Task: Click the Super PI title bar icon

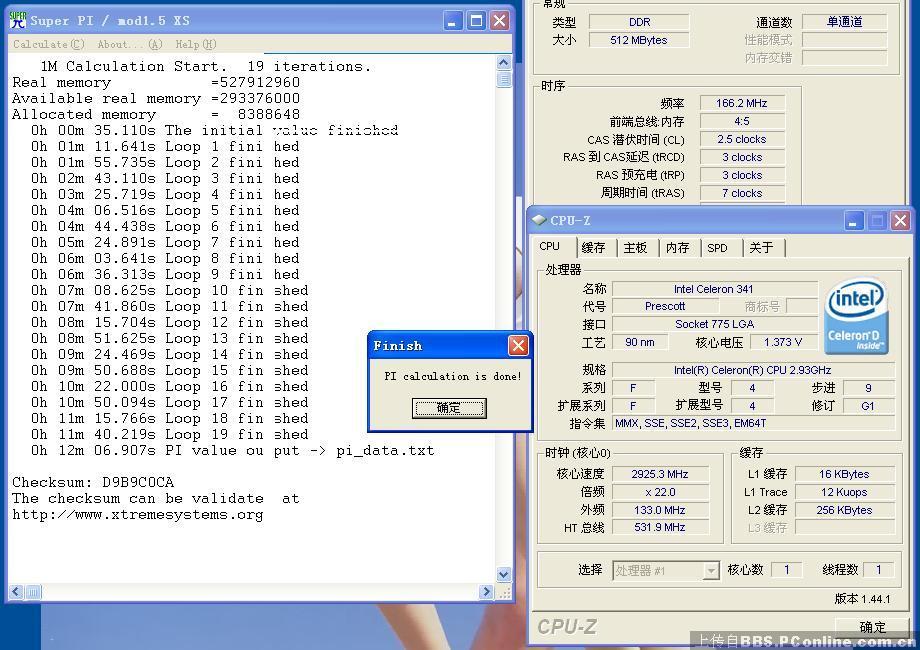Action: click(18, 21)
